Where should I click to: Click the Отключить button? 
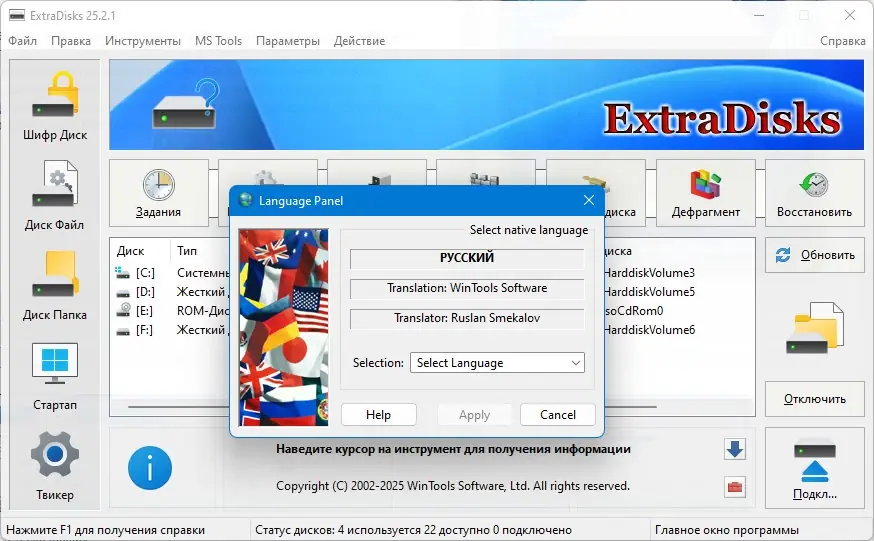coord(814,399)
